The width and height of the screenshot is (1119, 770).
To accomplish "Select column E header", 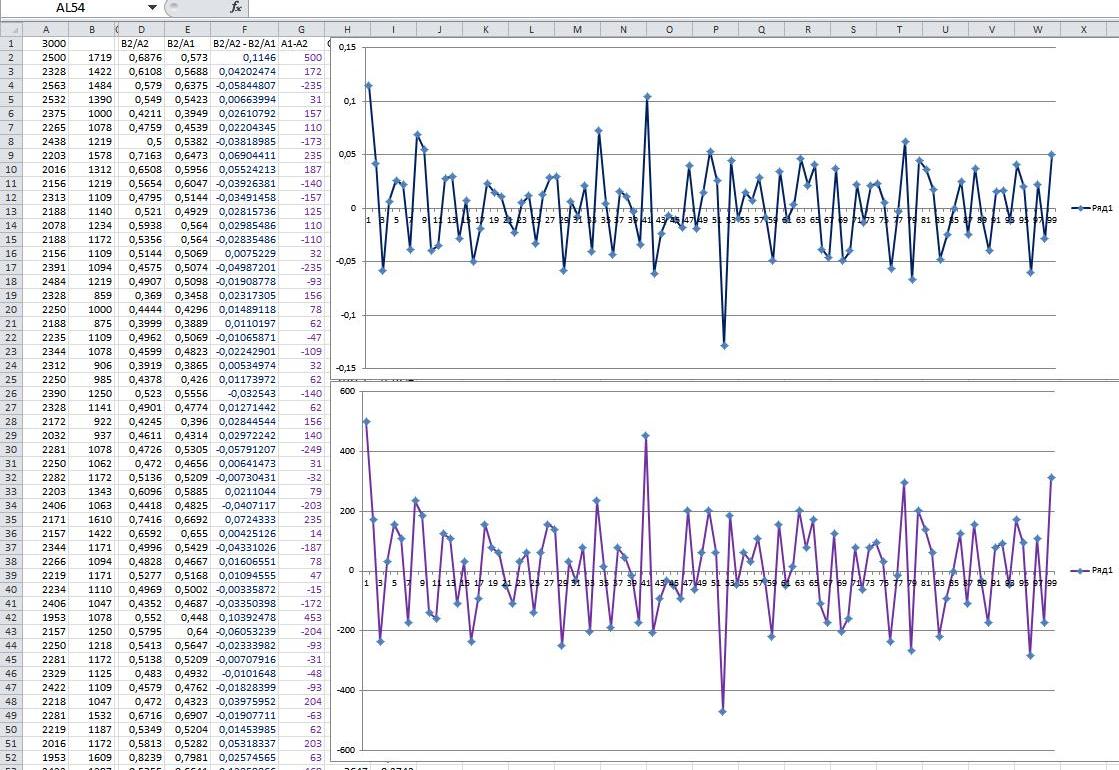I will pyautogui.click(x=188, y=29).
